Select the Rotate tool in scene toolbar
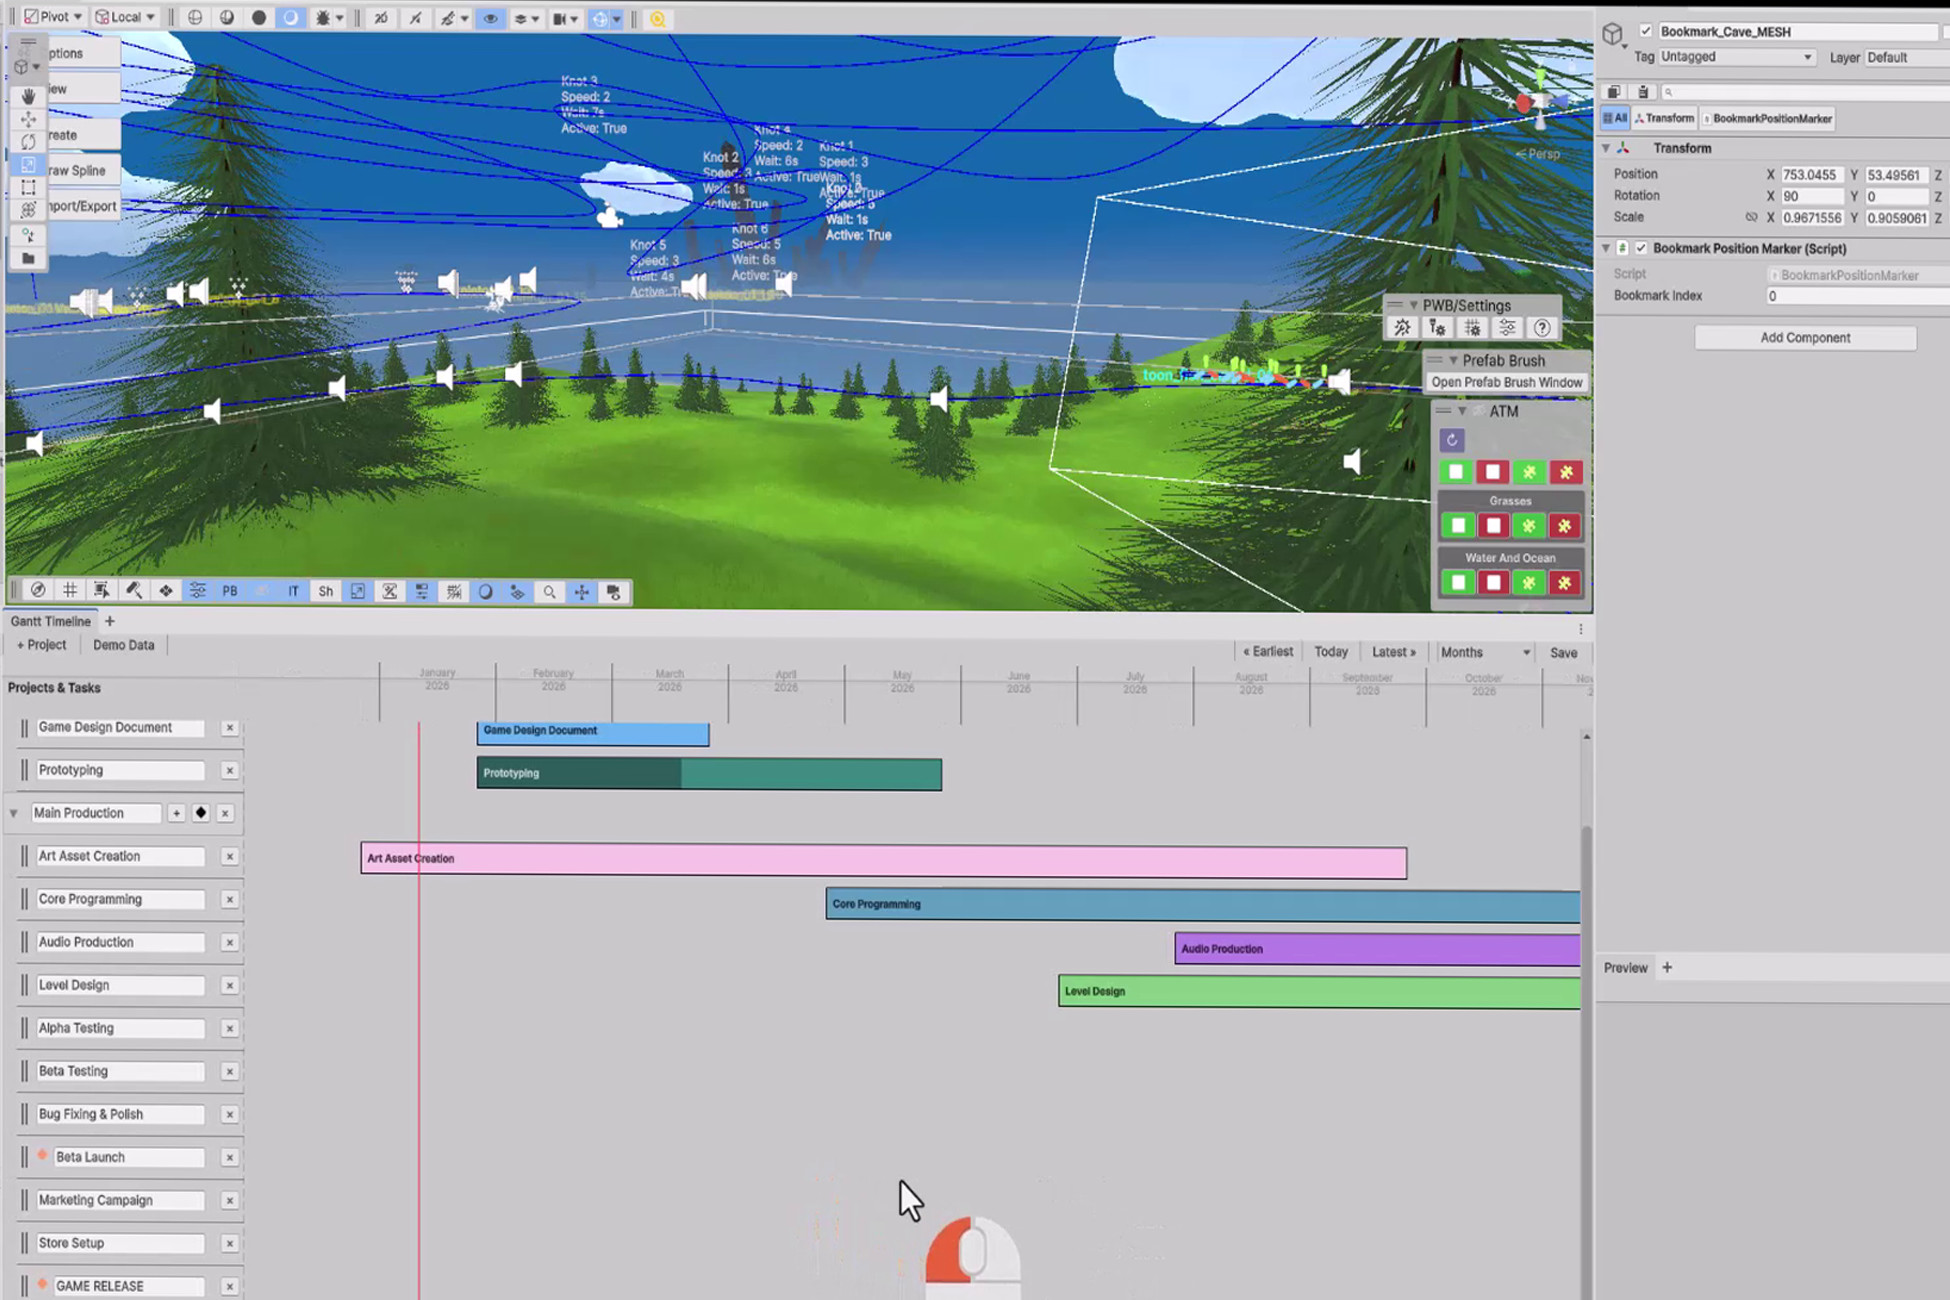The width and height of the screenshot is (1950, 1300). click(28, 142)
